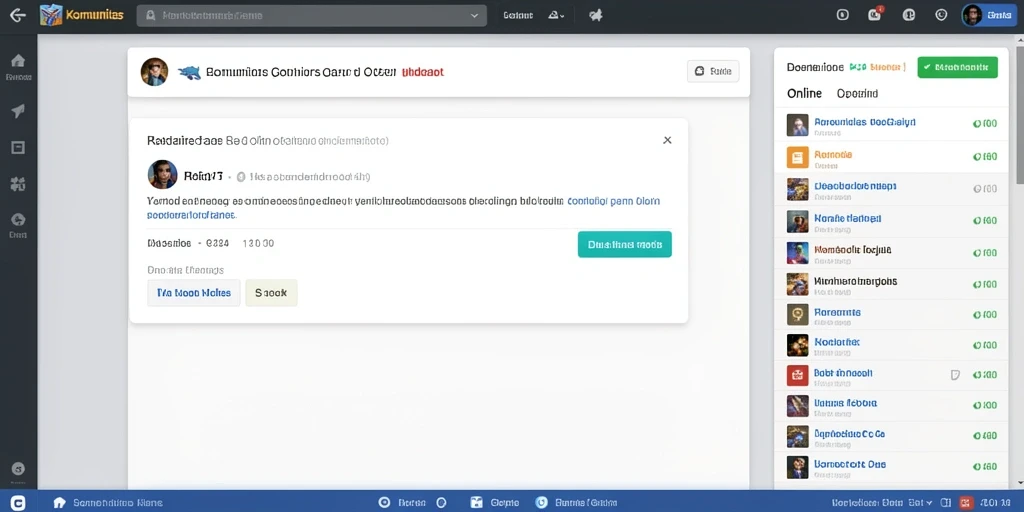1024x512 pixels.
Task: Select the paper plane icon in sidebar
Action: click(18, 111)
